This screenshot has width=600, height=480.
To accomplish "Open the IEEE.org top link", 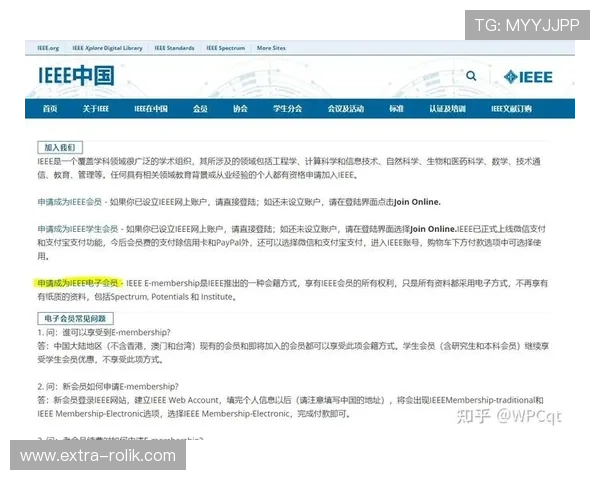I will point(48,48).
